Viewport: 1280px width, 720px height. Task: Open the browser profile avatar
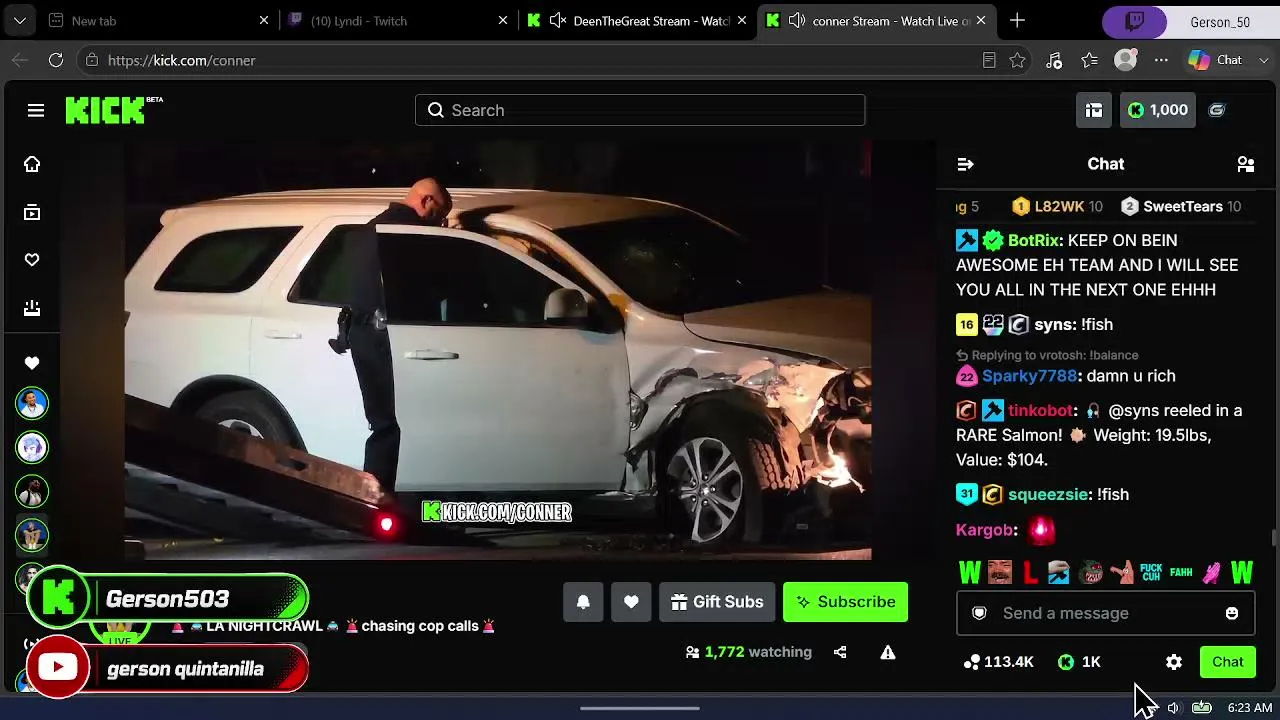point(1126,60)
